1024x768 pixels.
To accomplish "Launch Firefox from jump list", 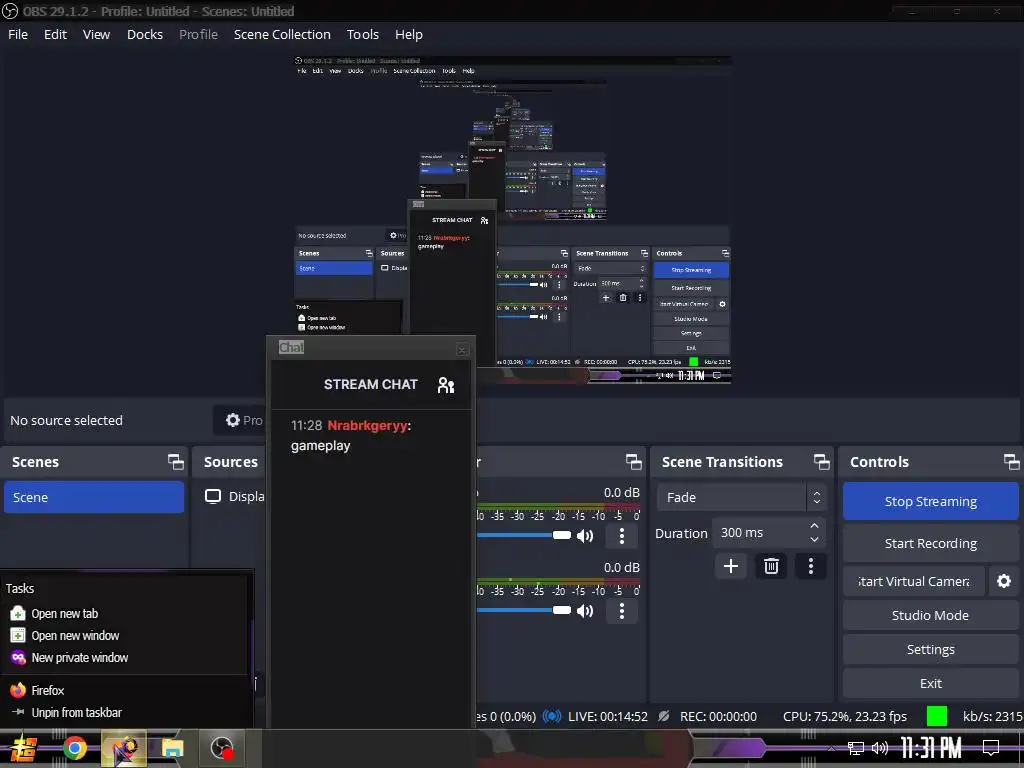I will 47,690.
